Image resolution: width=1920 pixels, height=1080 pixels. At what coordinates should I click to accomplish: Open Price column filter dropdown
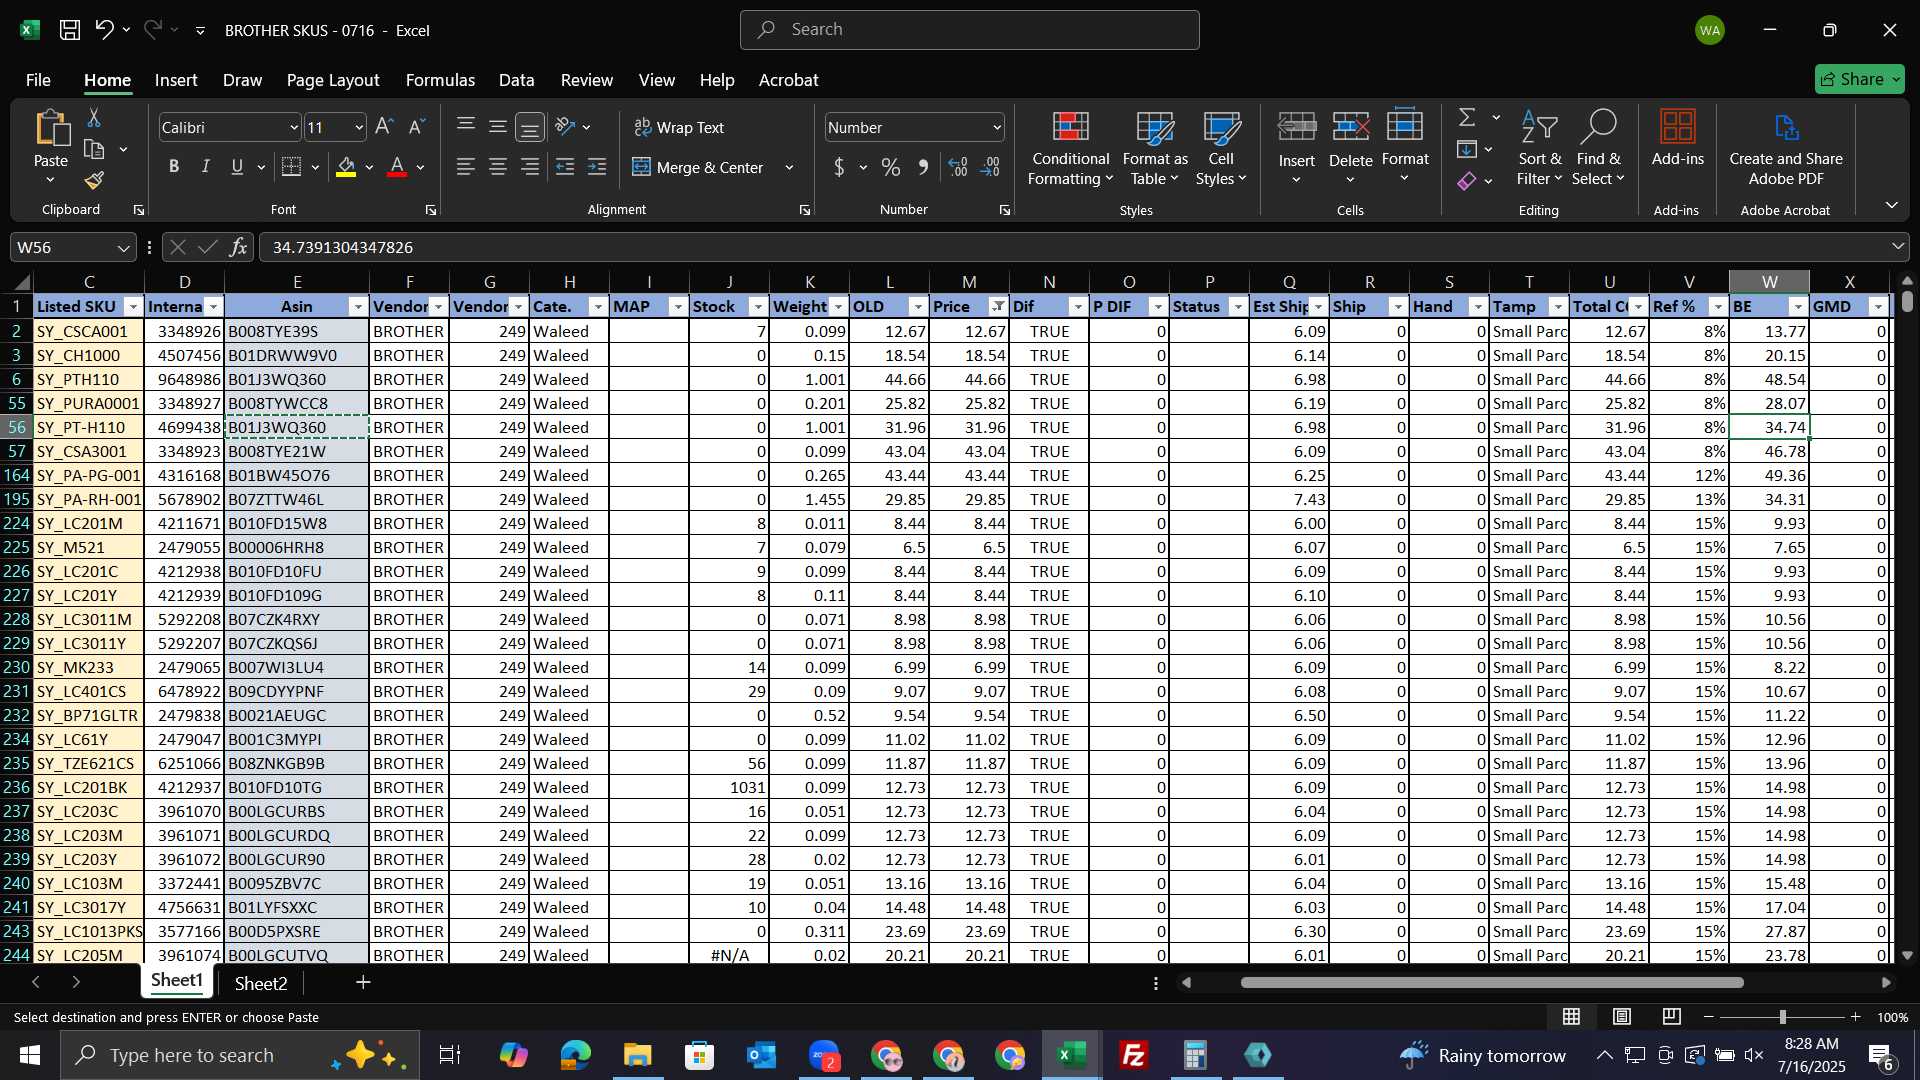pos(998,307)
